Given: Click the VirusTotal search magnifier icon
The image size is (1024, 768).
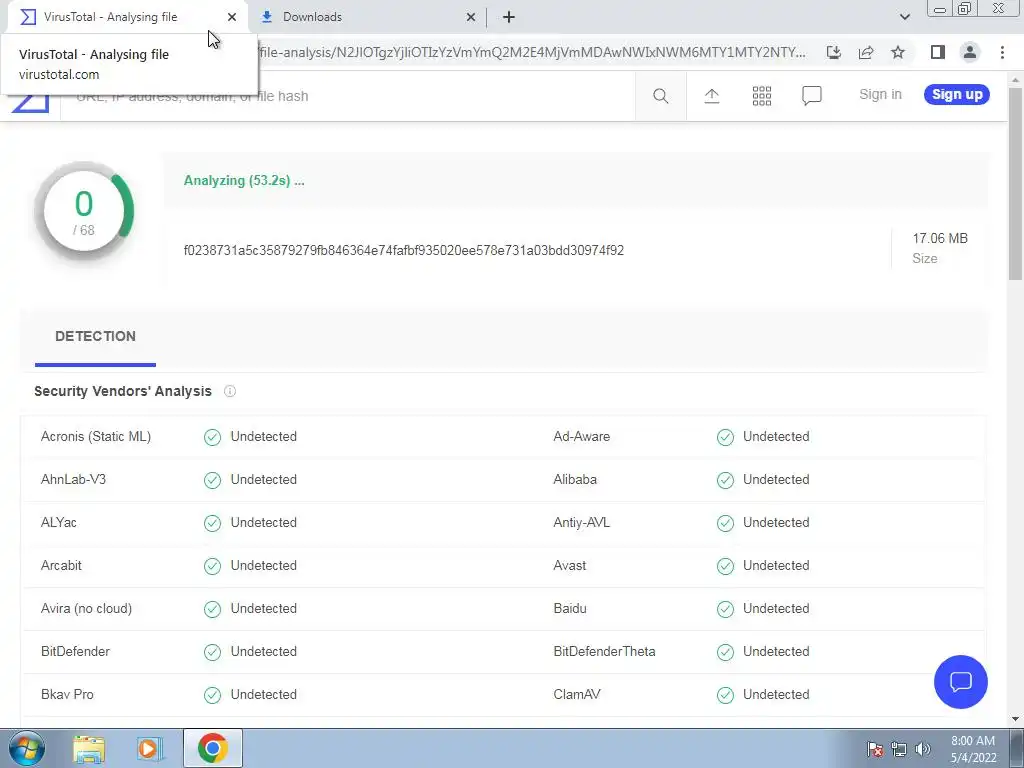Looking at the screenshot, I should 660,96.
